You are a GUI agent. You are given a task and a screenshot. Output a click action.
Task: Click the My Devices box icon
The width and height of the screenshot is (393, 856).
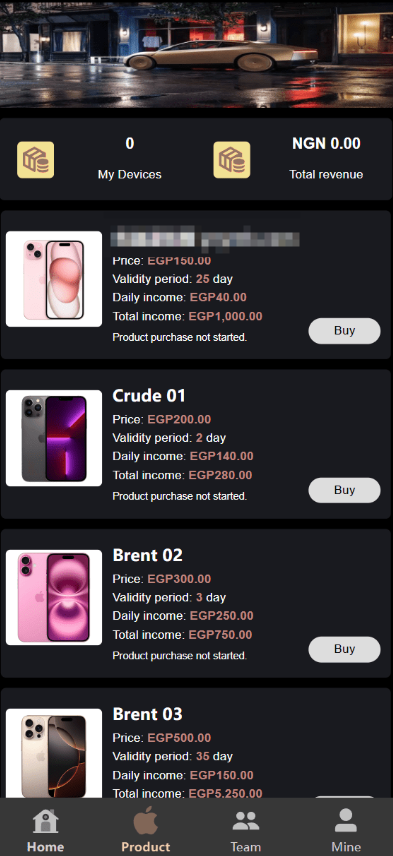(x=35, y=160)
